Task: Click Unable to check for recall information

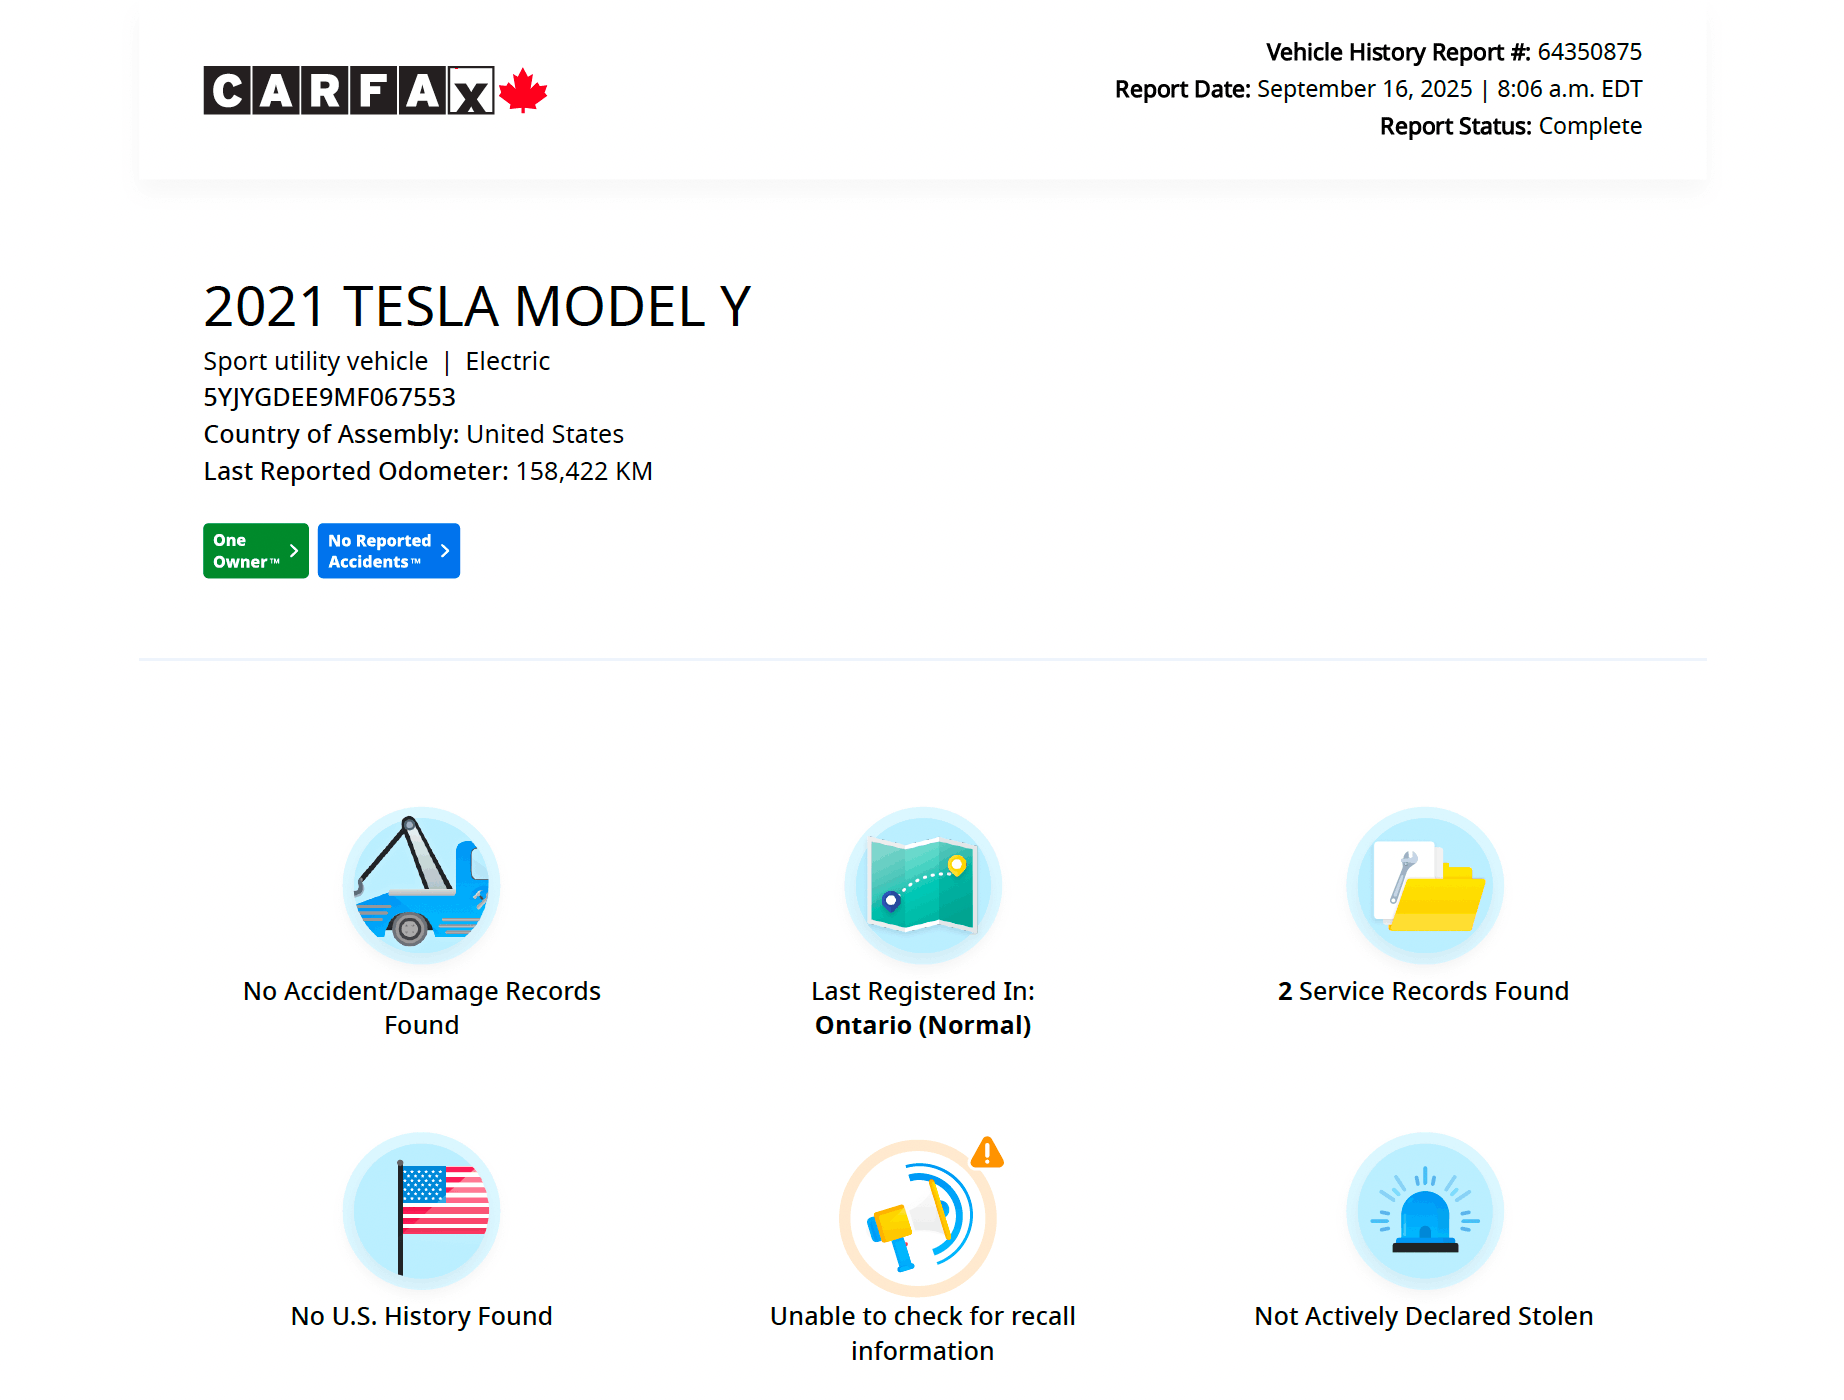Action: 922,1333
